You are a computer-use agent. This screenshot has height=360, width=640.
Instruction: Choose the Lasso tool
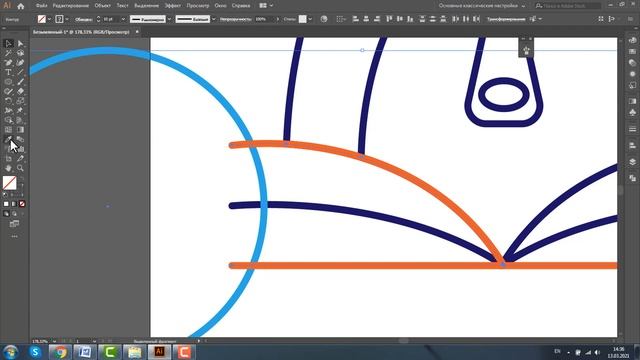pos(20,53)
